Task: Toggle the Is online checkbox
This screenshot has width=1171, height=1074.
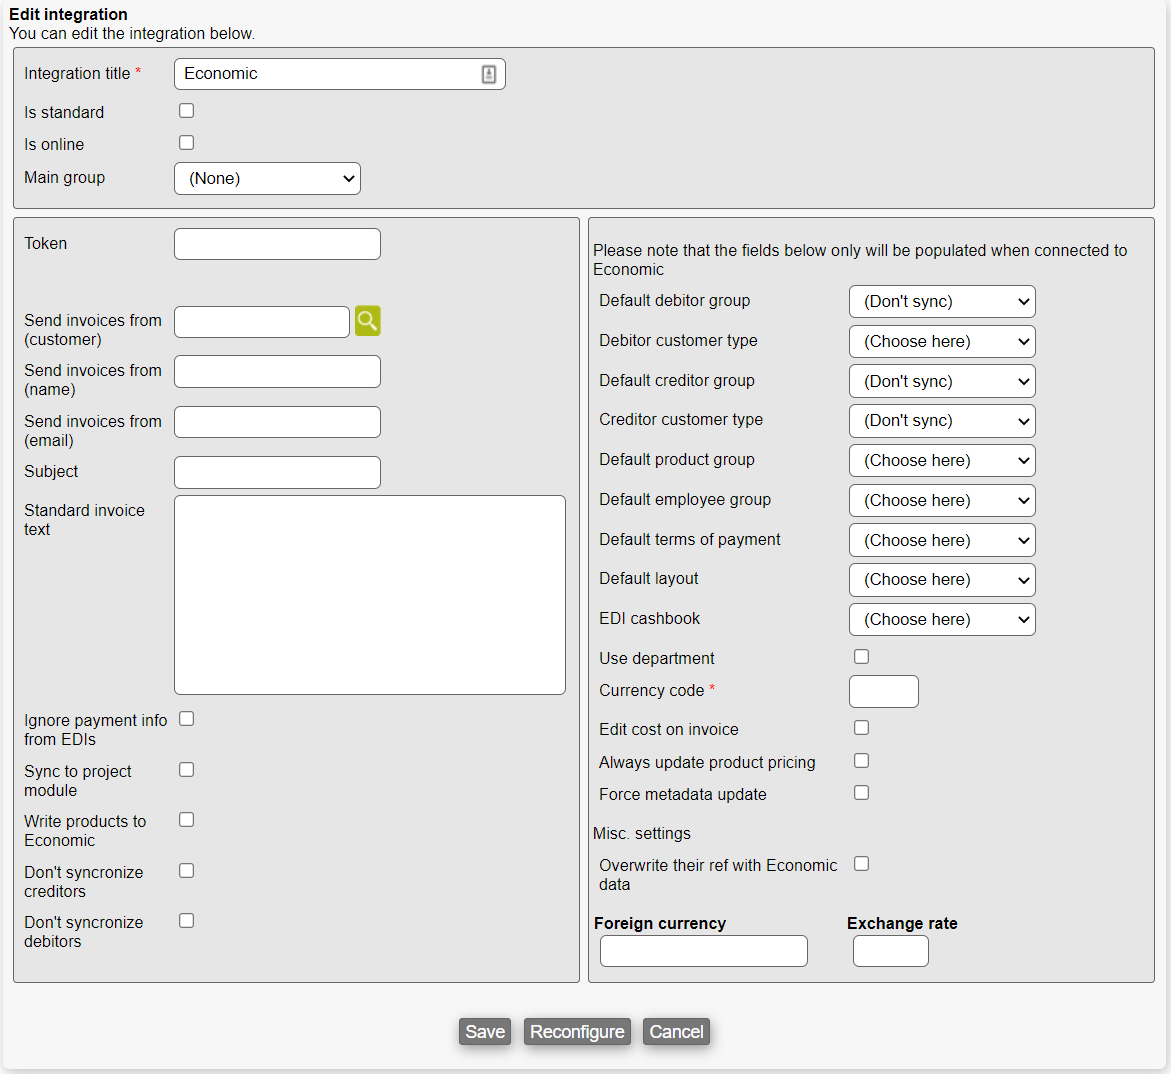Action: tap(186, 143)
